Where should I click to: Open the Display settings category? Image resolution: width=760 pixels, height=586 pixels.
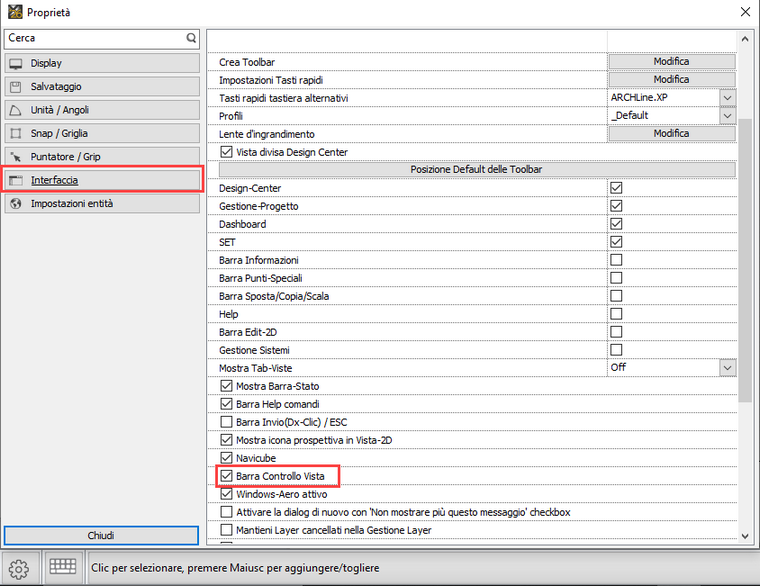pyautogui.click(x=102, y=63)
